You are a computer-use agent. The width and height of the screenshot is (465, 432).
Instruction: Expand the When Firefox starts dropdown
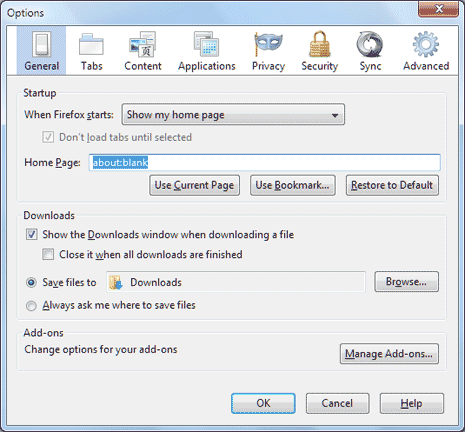[233, 115]
